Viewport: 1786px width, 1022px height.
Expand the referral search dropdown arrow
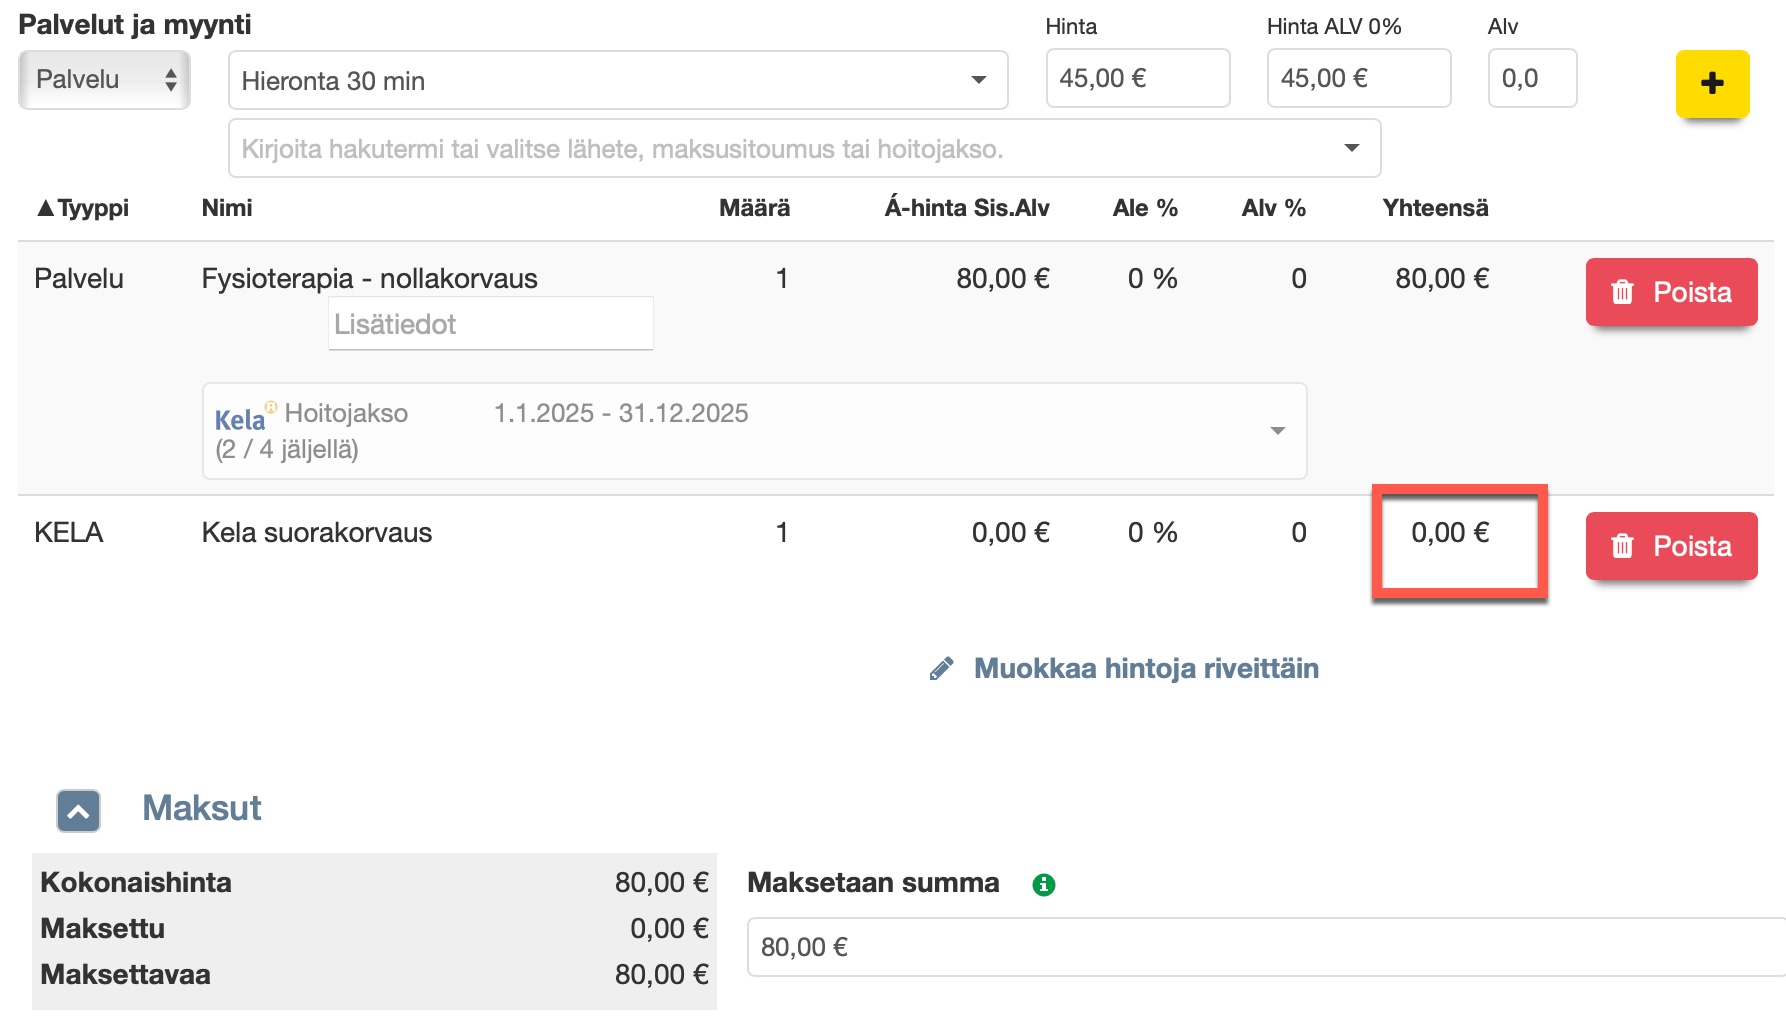pyautogui.click(x=1351, y=148)
